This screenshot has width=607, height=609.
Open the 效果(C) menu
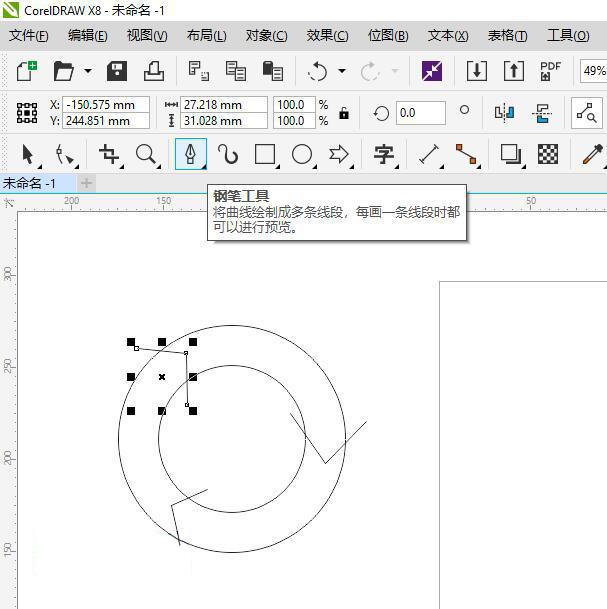[327, 35]
